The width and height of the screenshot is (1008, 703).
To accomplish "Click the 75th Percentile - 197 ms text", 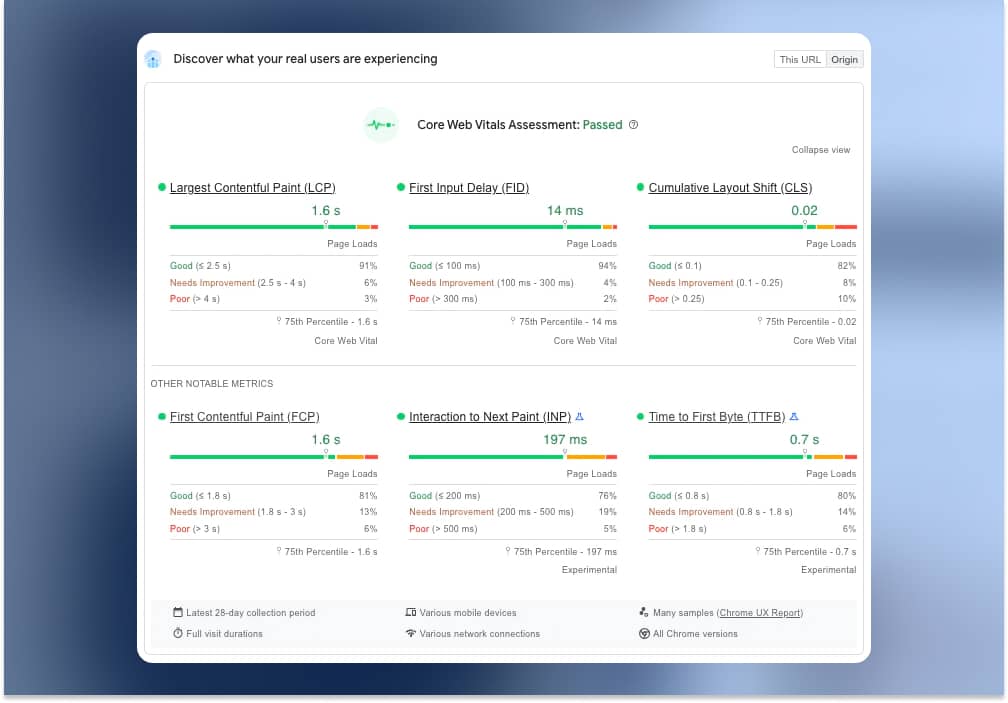I will tap(565, 552).
